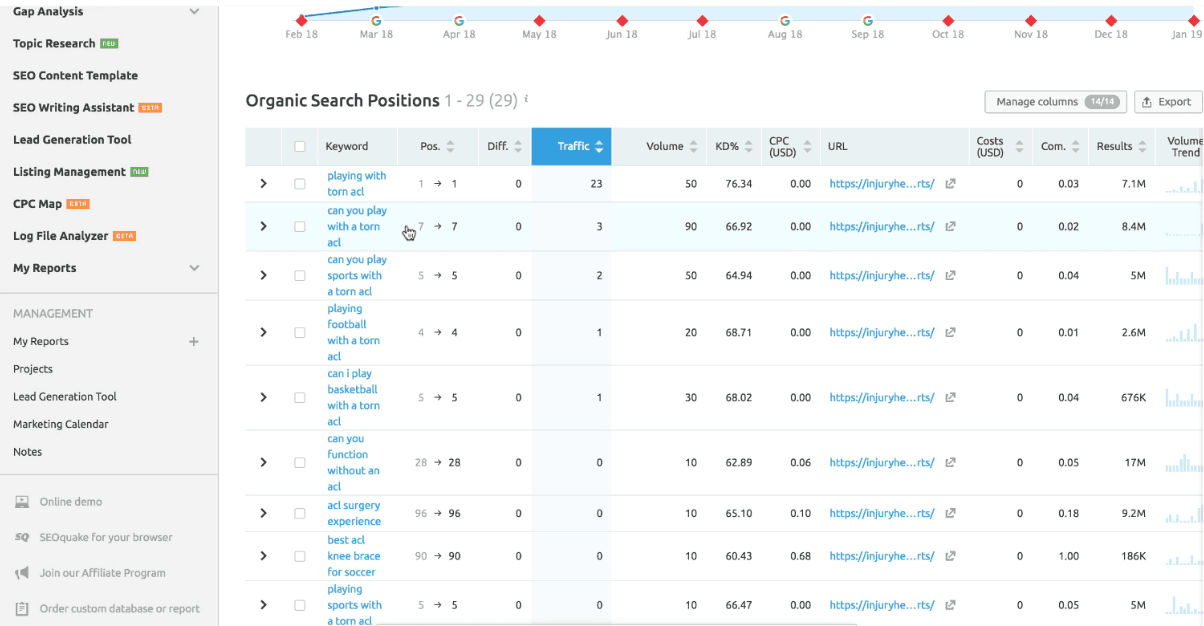Expand the 'acl surgery experience' row

264,513
